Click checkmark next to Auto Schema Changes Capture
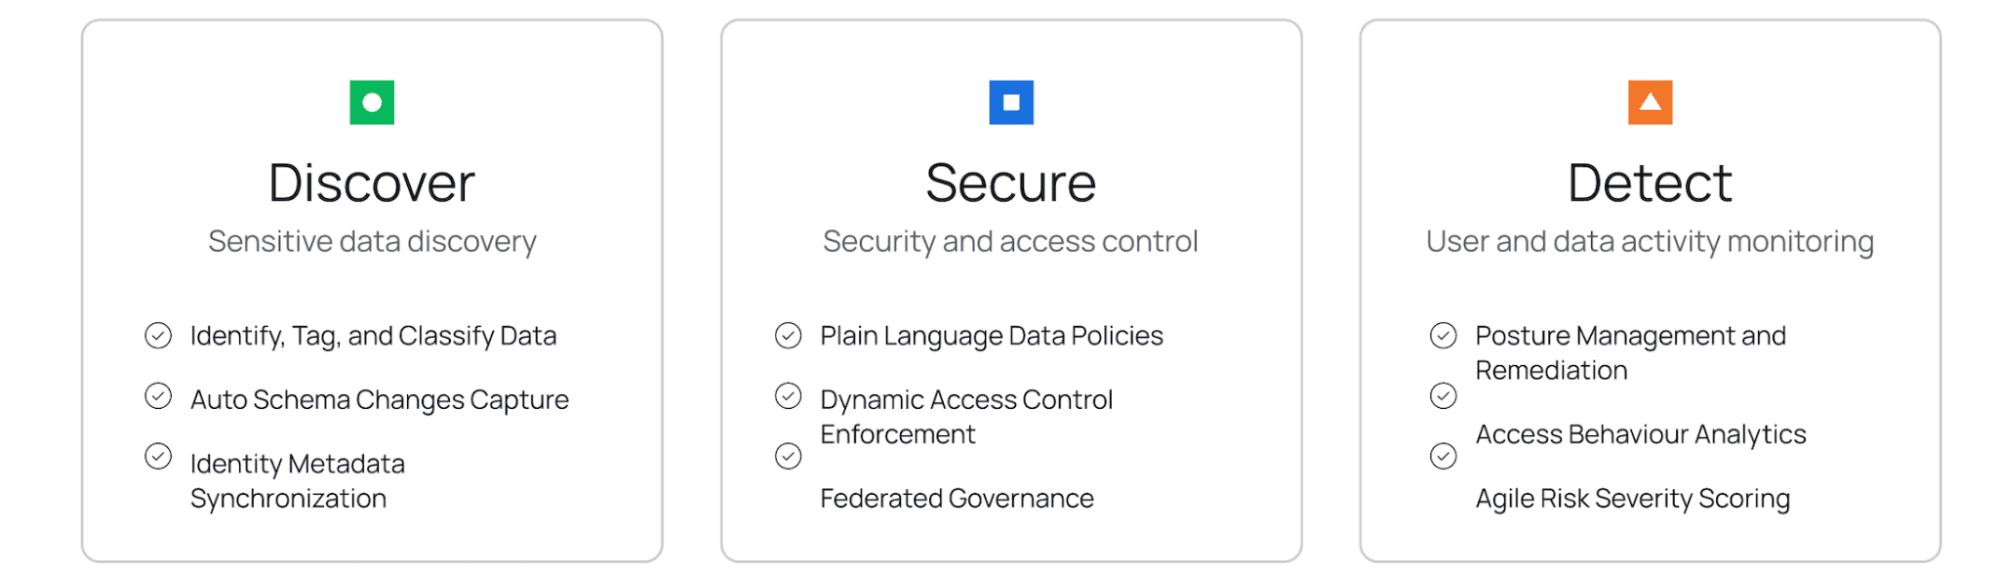Viewport: 1999px width, 586px height. (158, 396)
